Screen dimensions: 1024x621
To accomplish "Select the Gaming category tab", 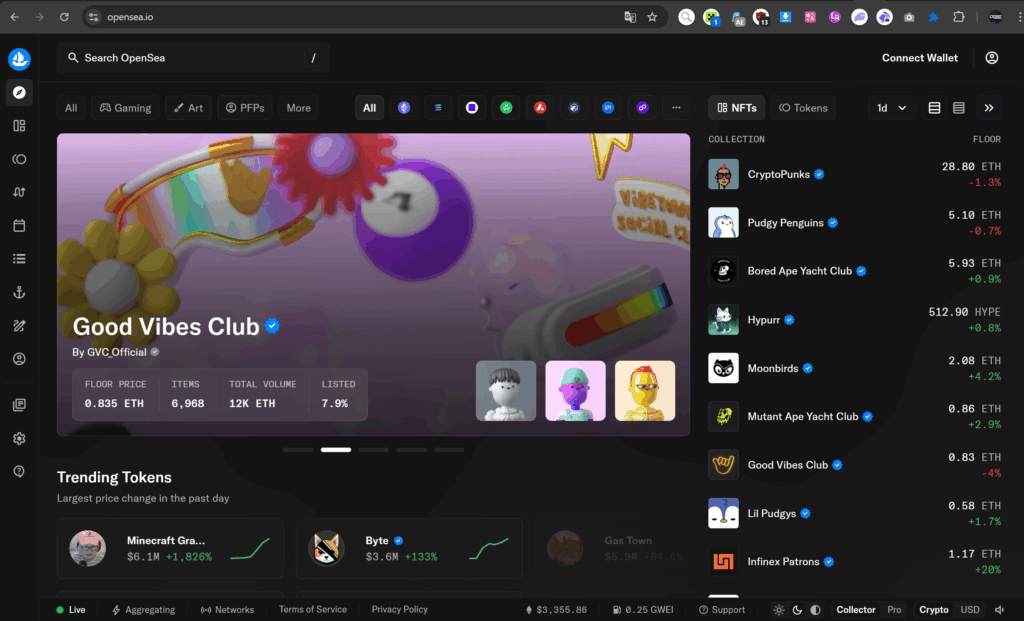I will (x=124, y=108).
